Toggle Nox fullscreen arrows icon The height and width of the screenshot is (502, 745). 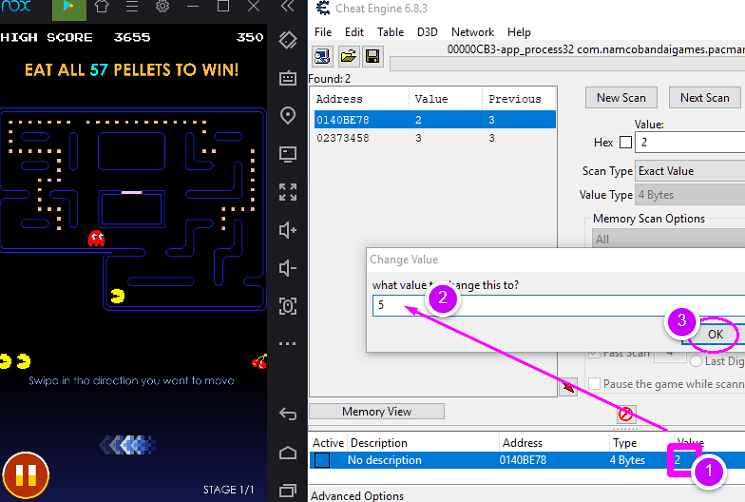(x=287, y=192)
